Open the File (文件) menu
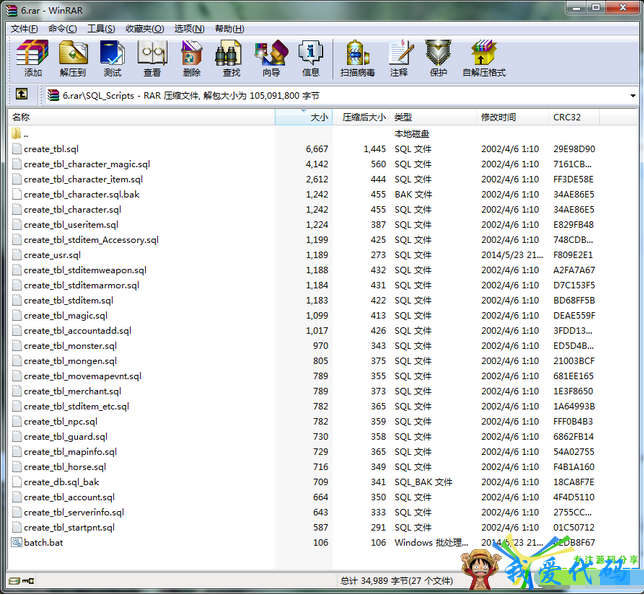This screenshot has width=644, height=595. 24,29
